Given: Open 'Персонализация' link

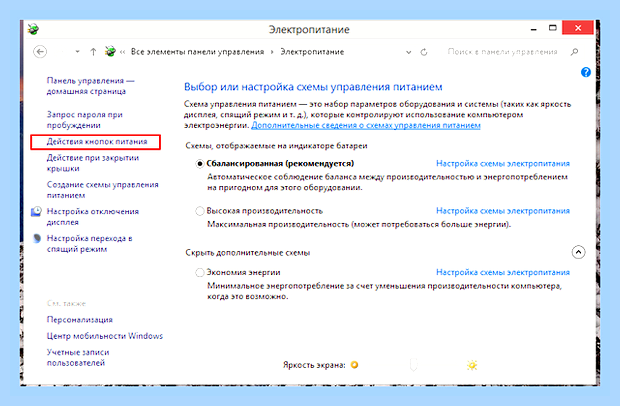Looking at the screenshot, I should tap(79, 320).
